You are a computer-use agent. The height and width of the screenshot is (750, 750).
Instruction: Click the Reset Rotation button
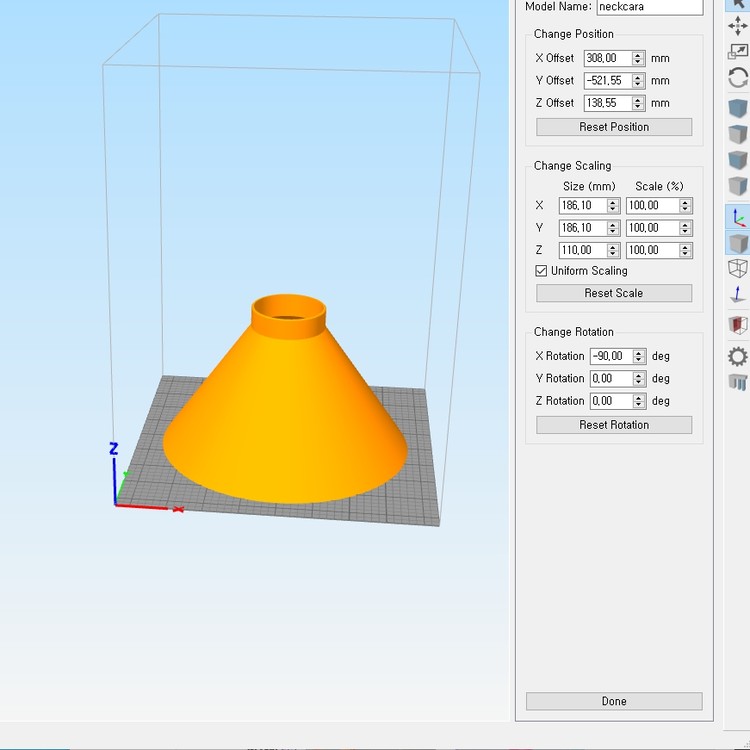click(614, 425)
